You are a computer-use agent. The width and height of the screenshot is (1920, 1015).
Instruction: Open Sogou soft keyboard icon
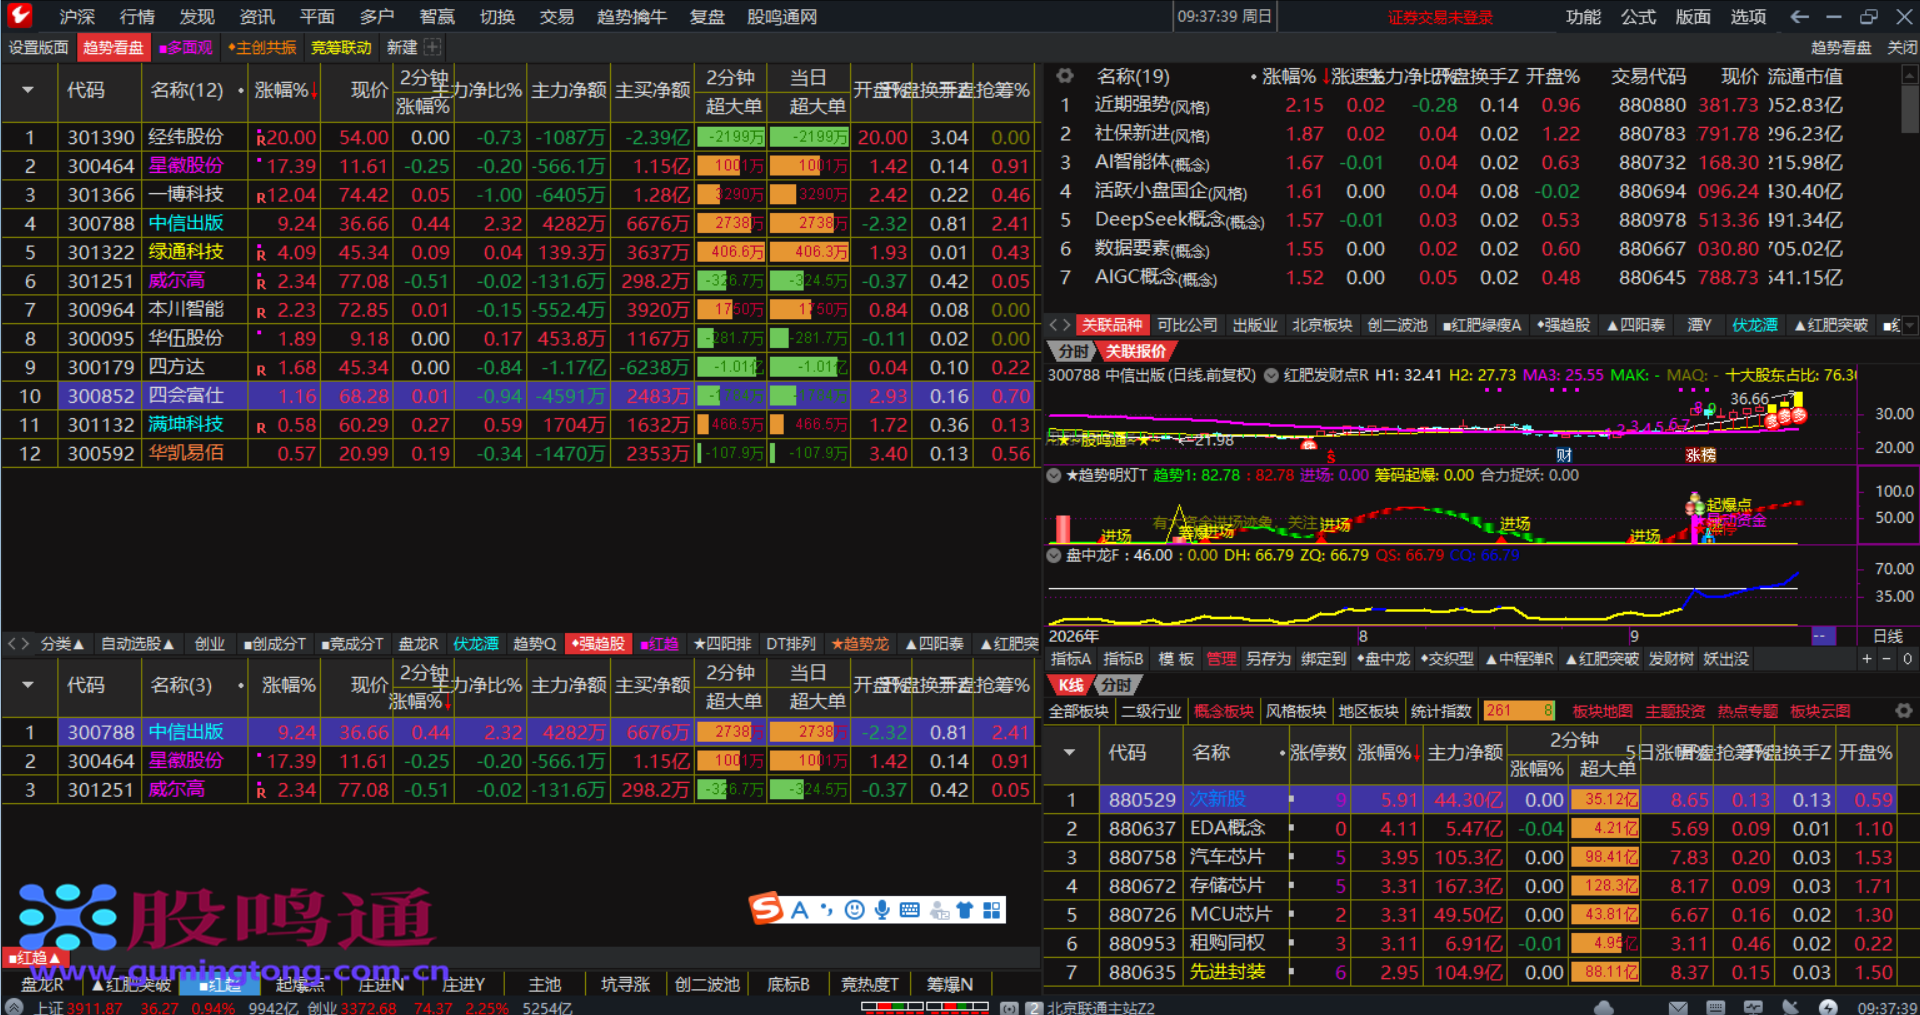coord(910,910)
